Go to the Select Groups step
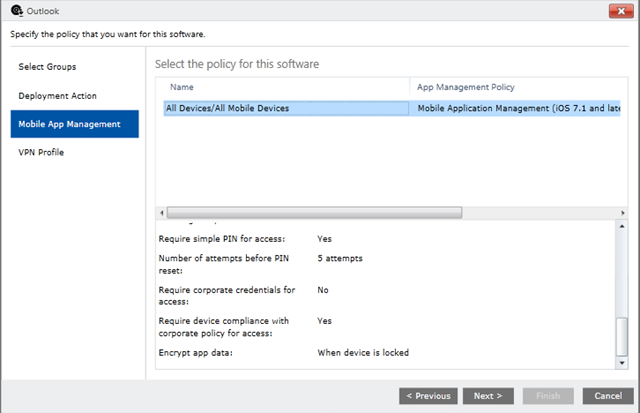640x413 pixels. [x=47, y=67]
